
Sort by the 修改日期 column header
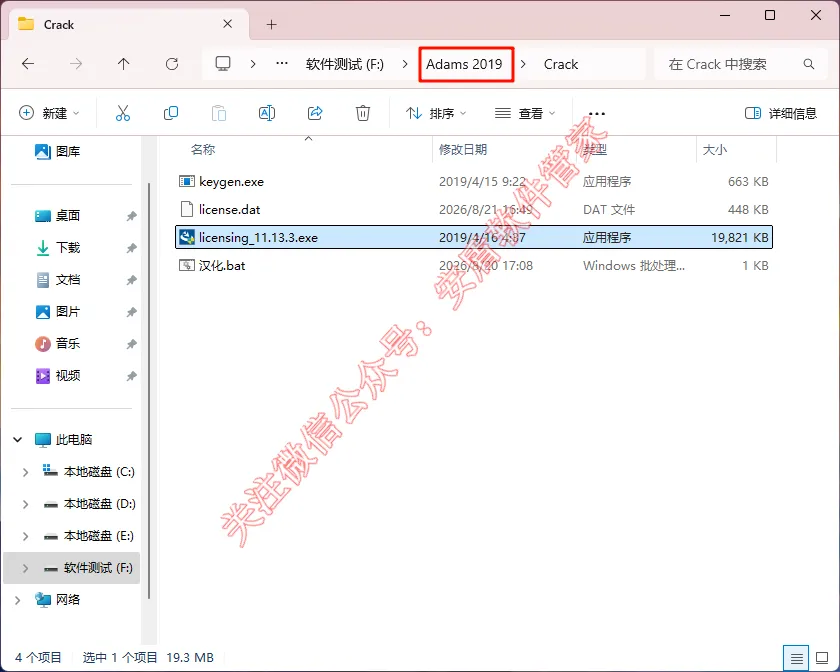(x=463, y=150)
